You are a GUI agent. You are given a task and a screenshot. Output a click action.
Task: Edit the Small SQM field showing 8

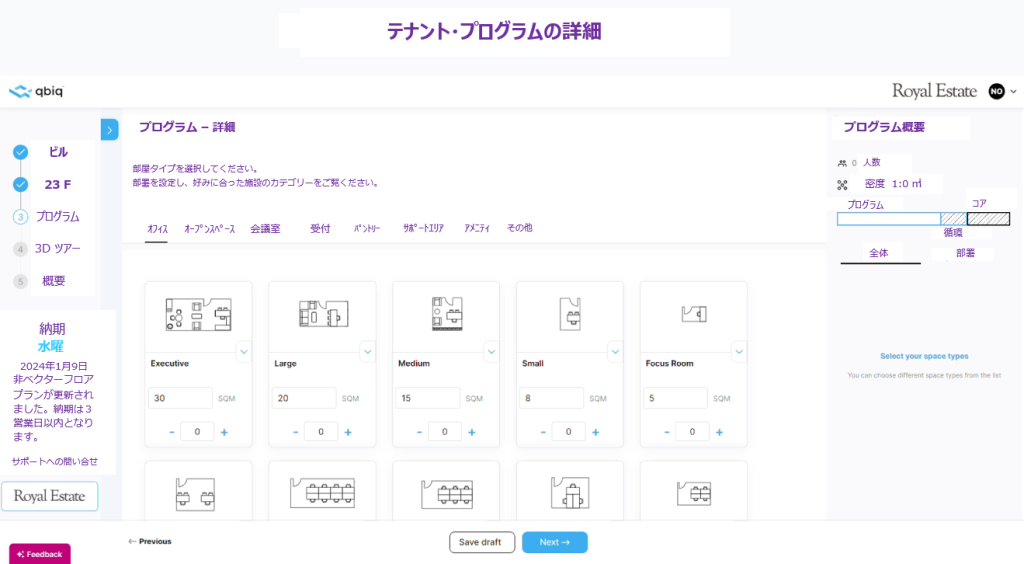point(551,398)
